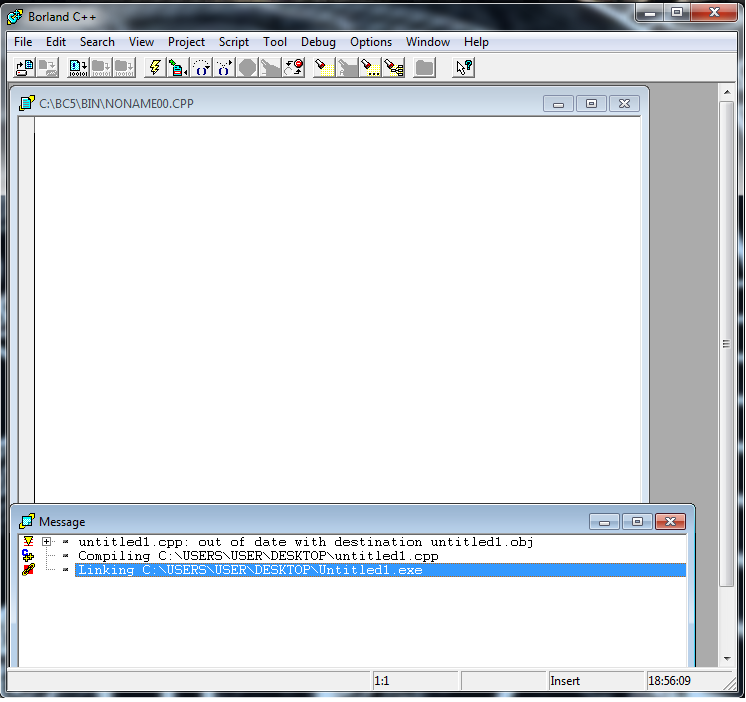
Task: Click the second grayed-out folder Build icon
Action: coord(124,68)
